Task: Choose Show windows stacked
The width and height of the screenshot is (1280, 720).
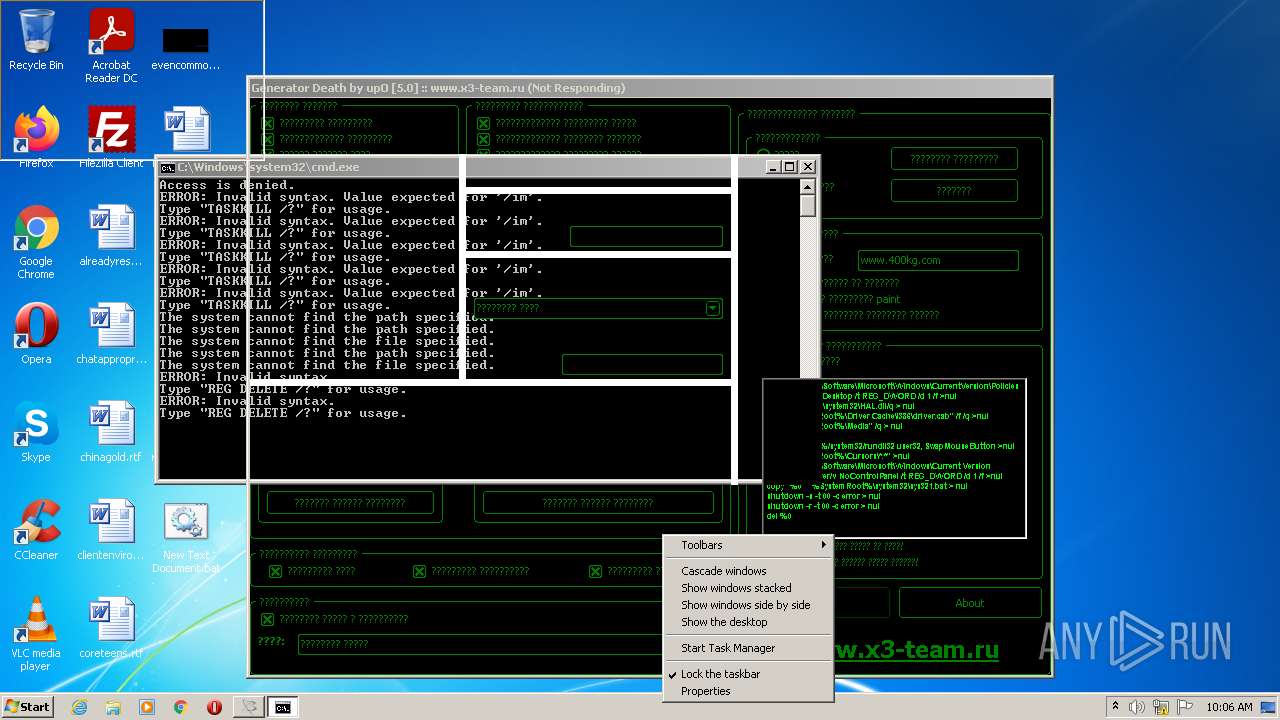Action: click(x=736, y=588)
